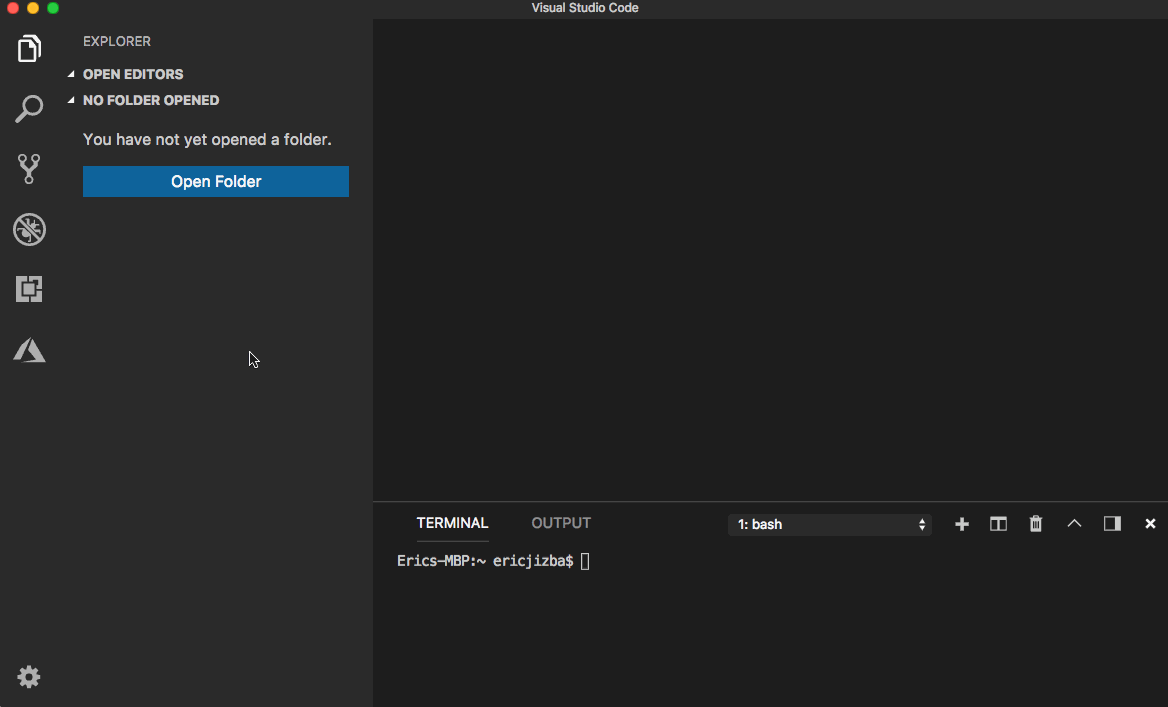Close the terminal panel
Screen dimensions: 1168x707
click(x=1150, y=524)
